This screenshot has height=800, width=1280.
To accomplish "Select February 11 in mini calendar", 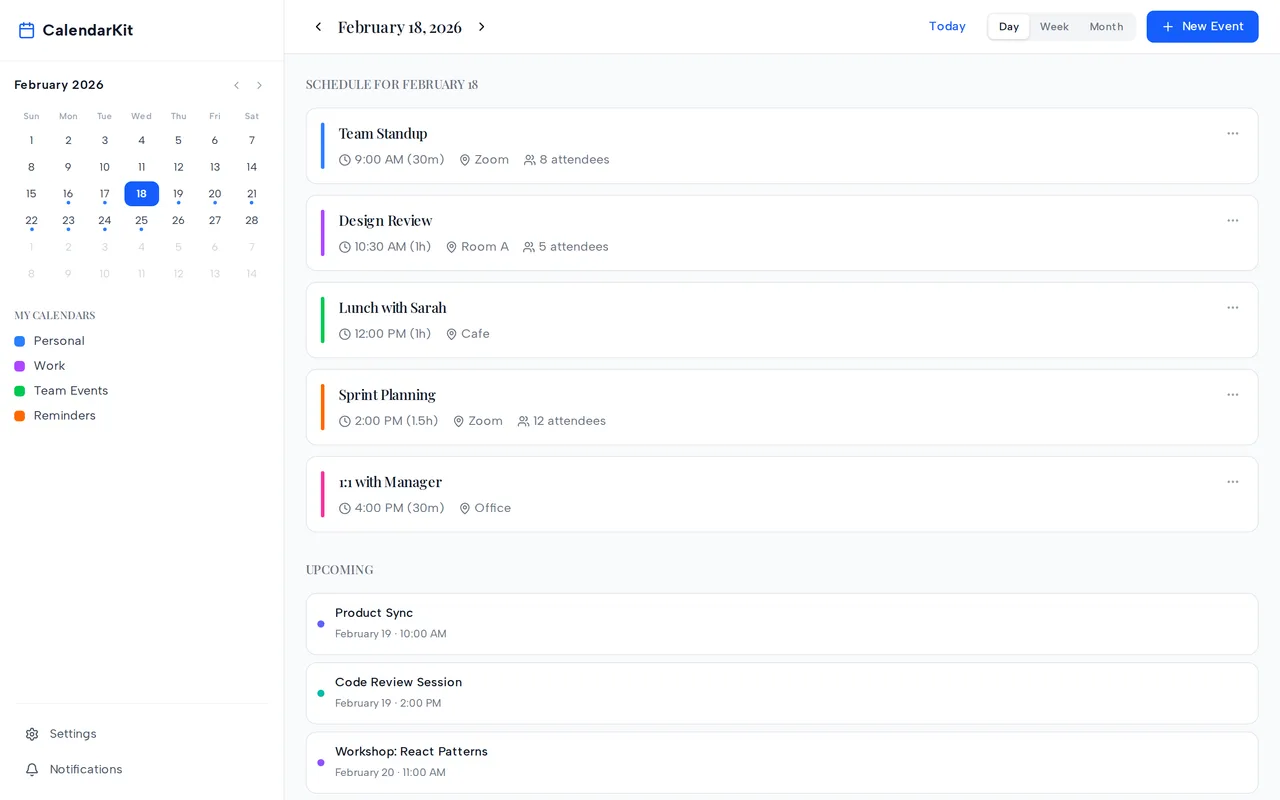I will tap(141, 167).
